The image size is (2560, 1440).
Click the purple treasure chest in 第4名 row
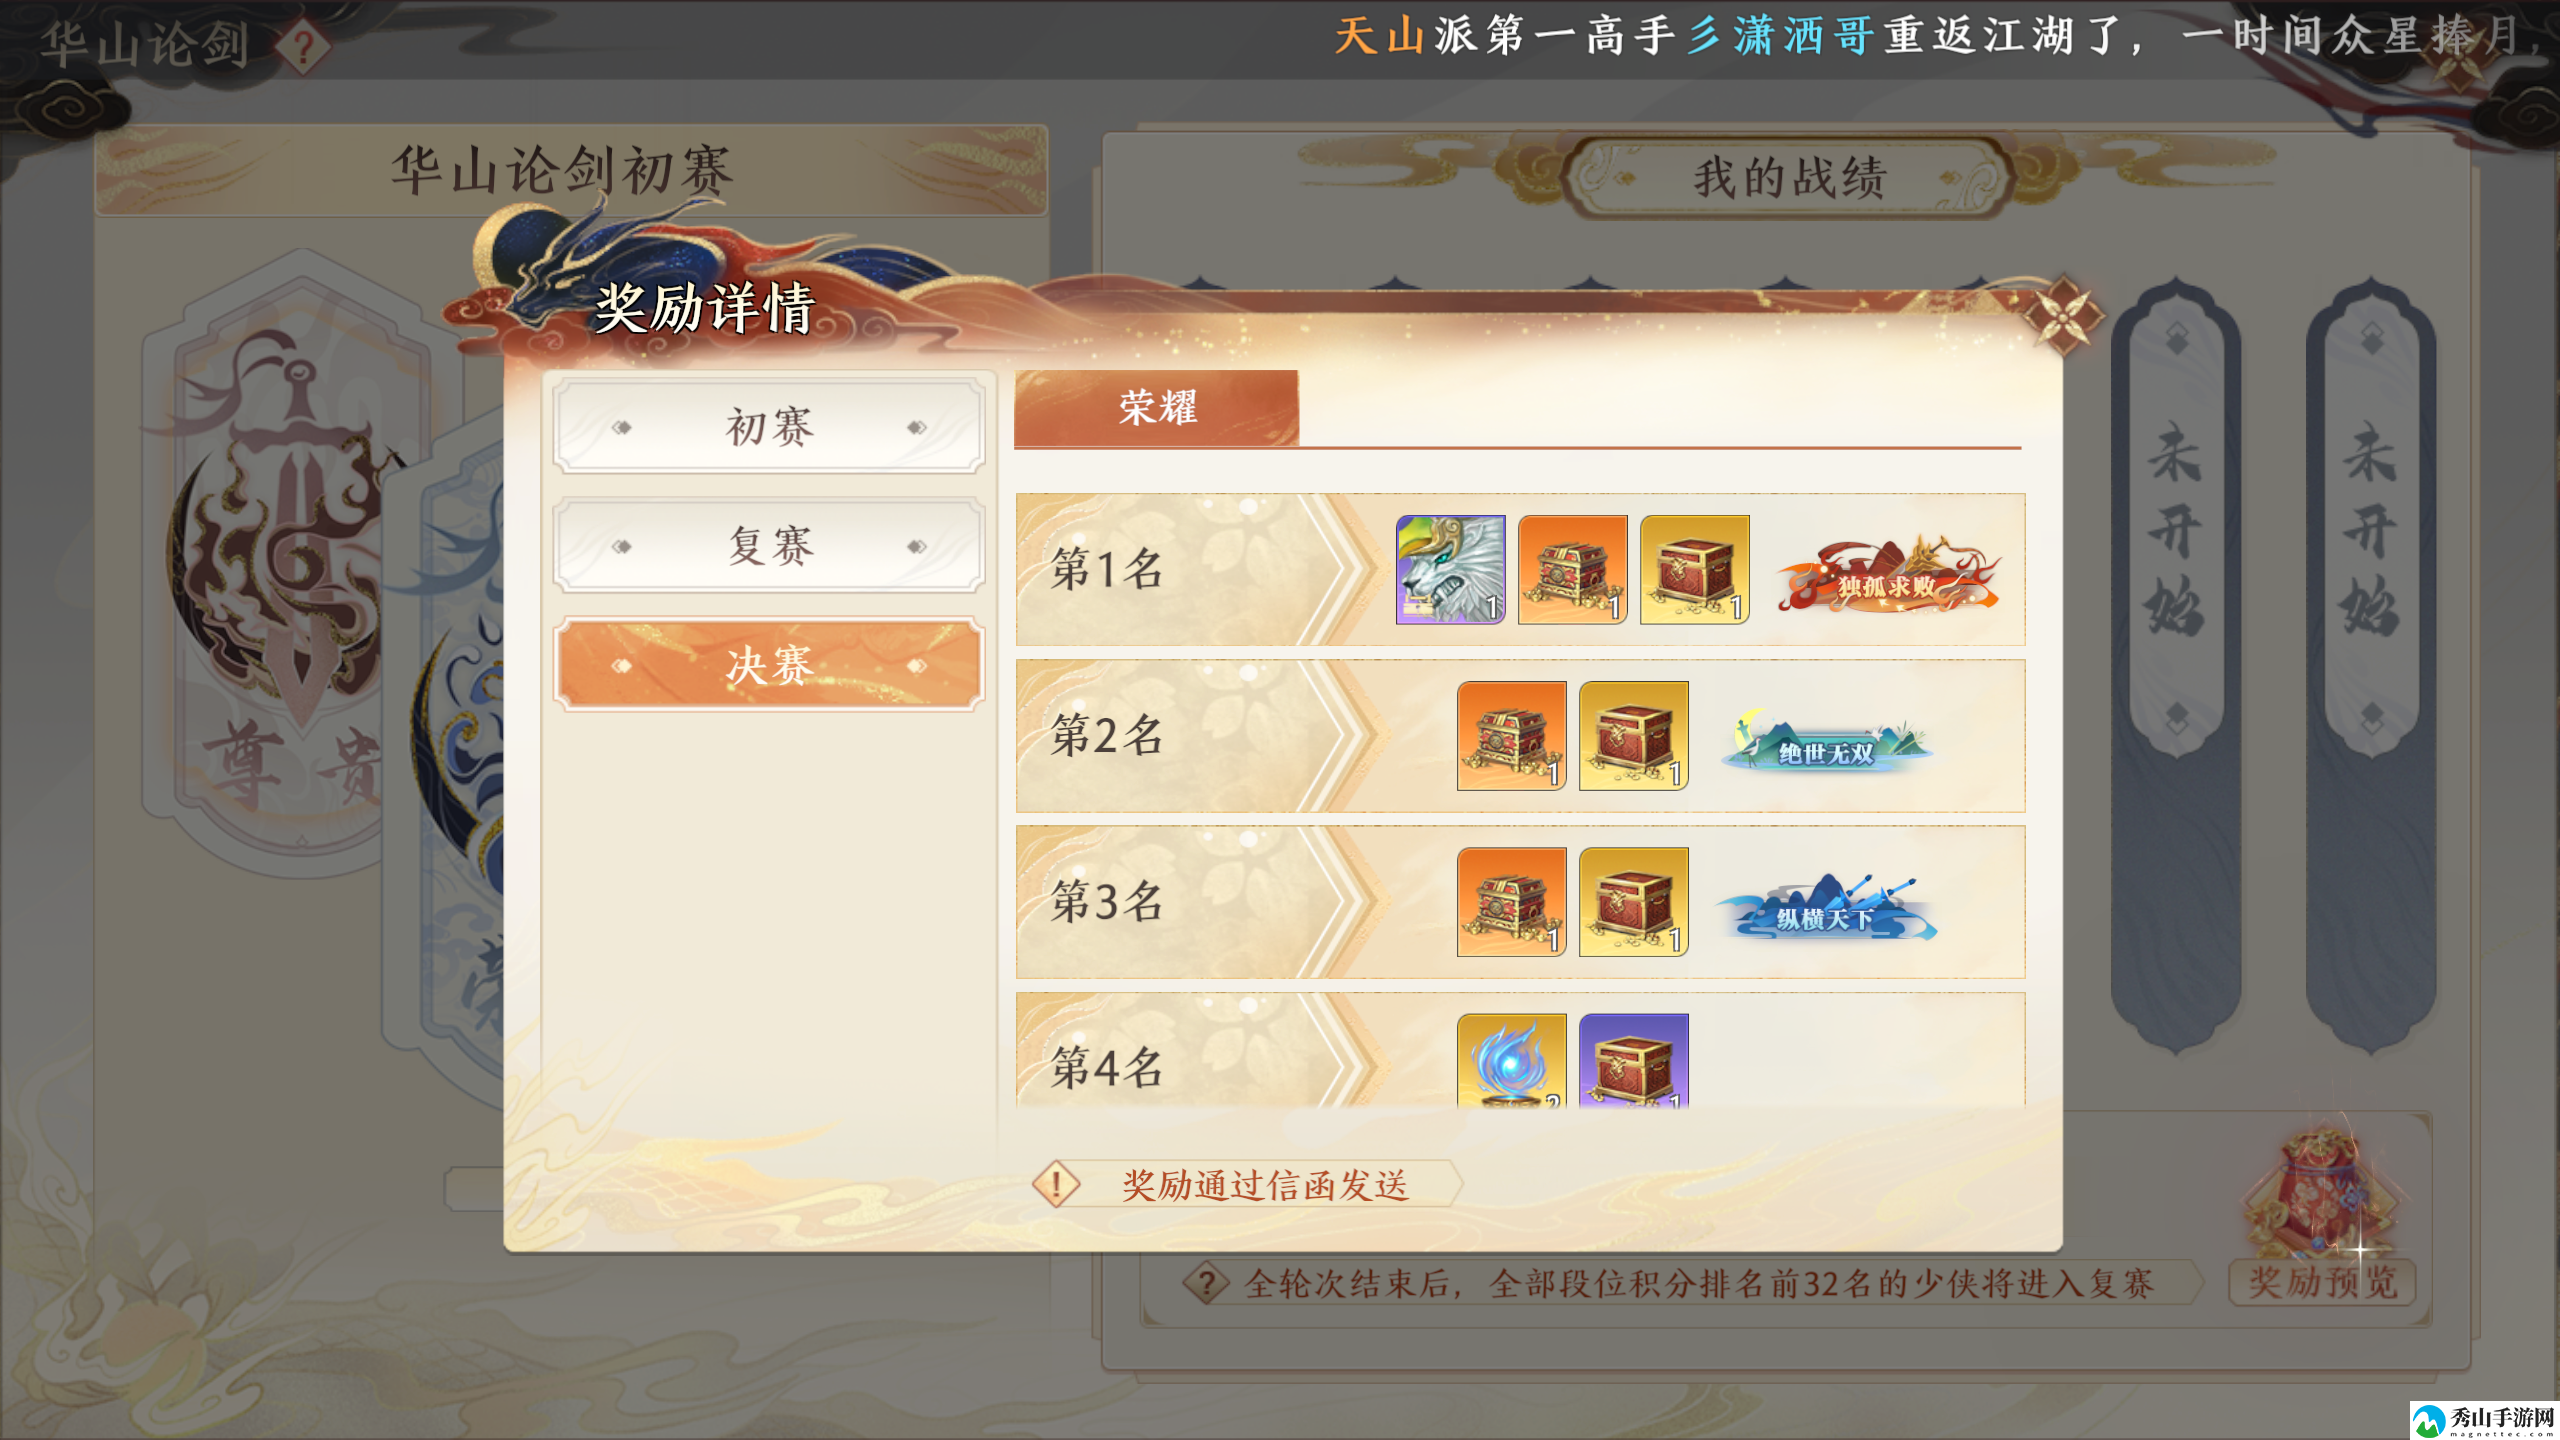coord(1634,1060)
